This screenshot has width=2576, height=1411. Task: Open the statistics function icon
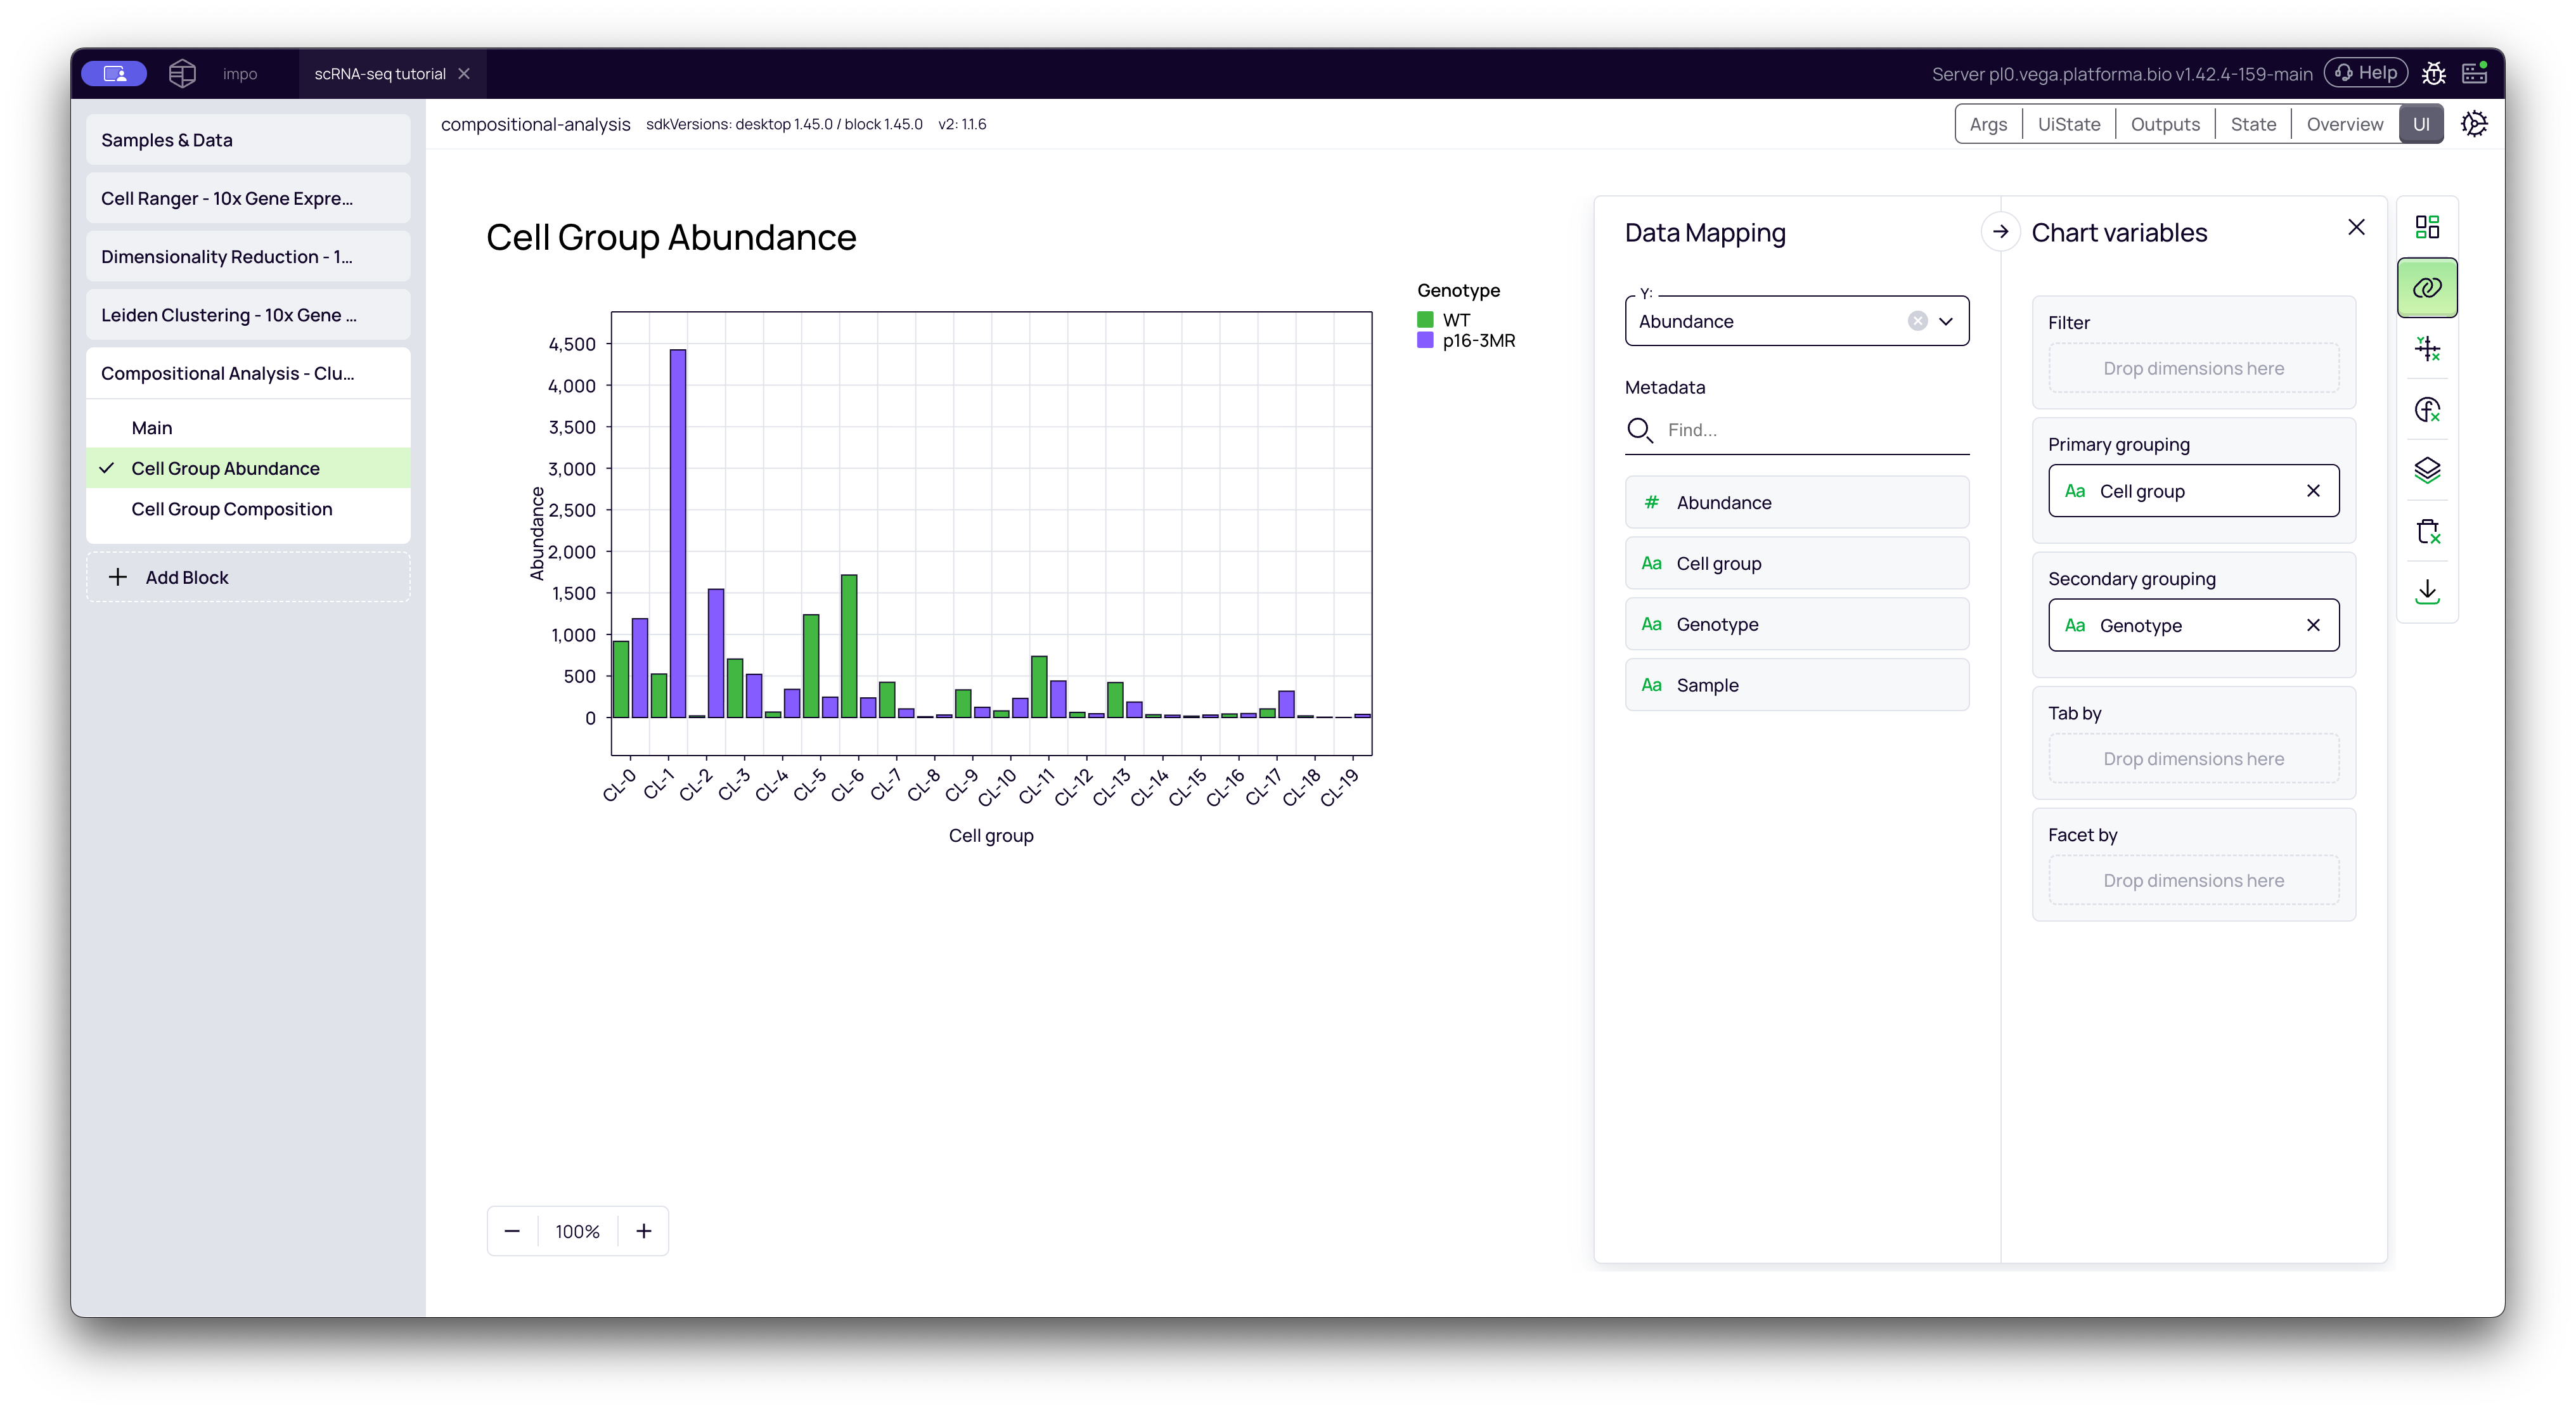click(2427, 410)
